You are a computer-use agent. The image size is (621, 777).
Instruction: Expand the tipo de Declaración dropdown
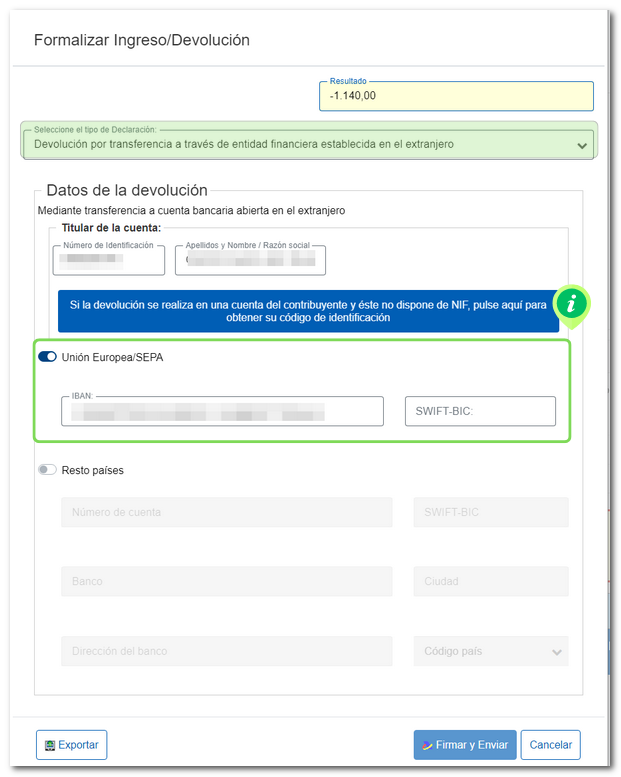pyautogui.click(x=308, y=144)
